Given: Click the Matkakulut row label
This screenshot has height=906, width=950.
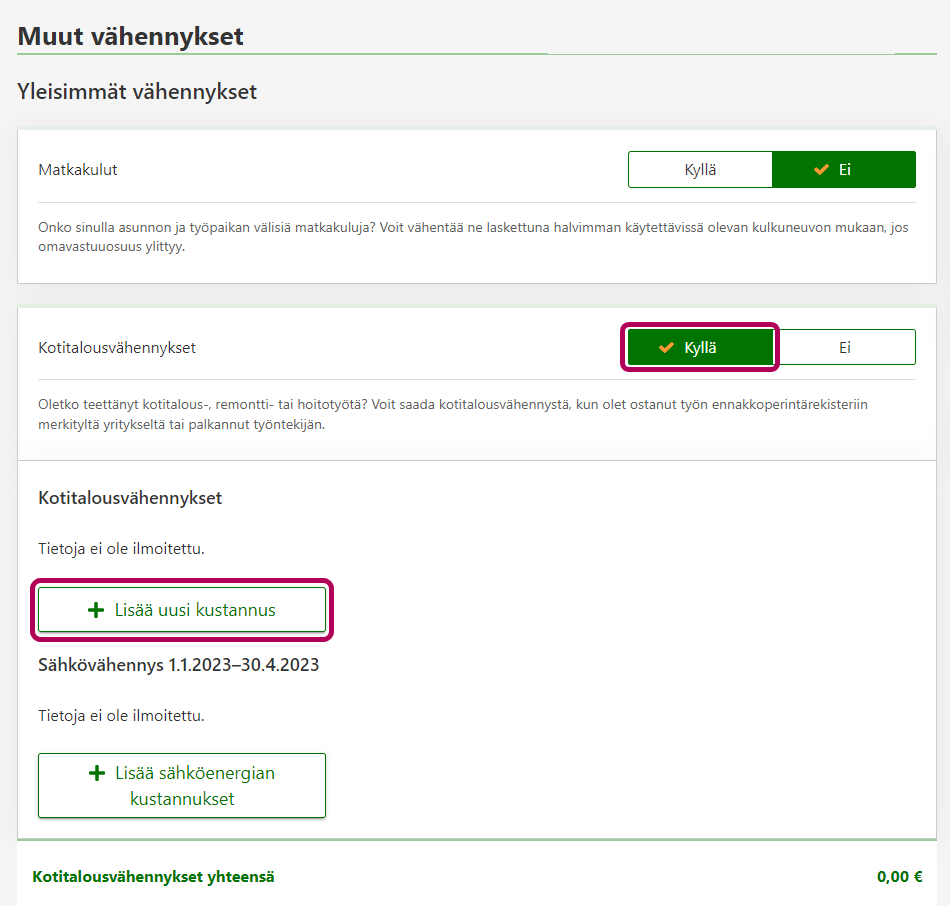Looking at the screenshot, I should [x=78, y=170].
